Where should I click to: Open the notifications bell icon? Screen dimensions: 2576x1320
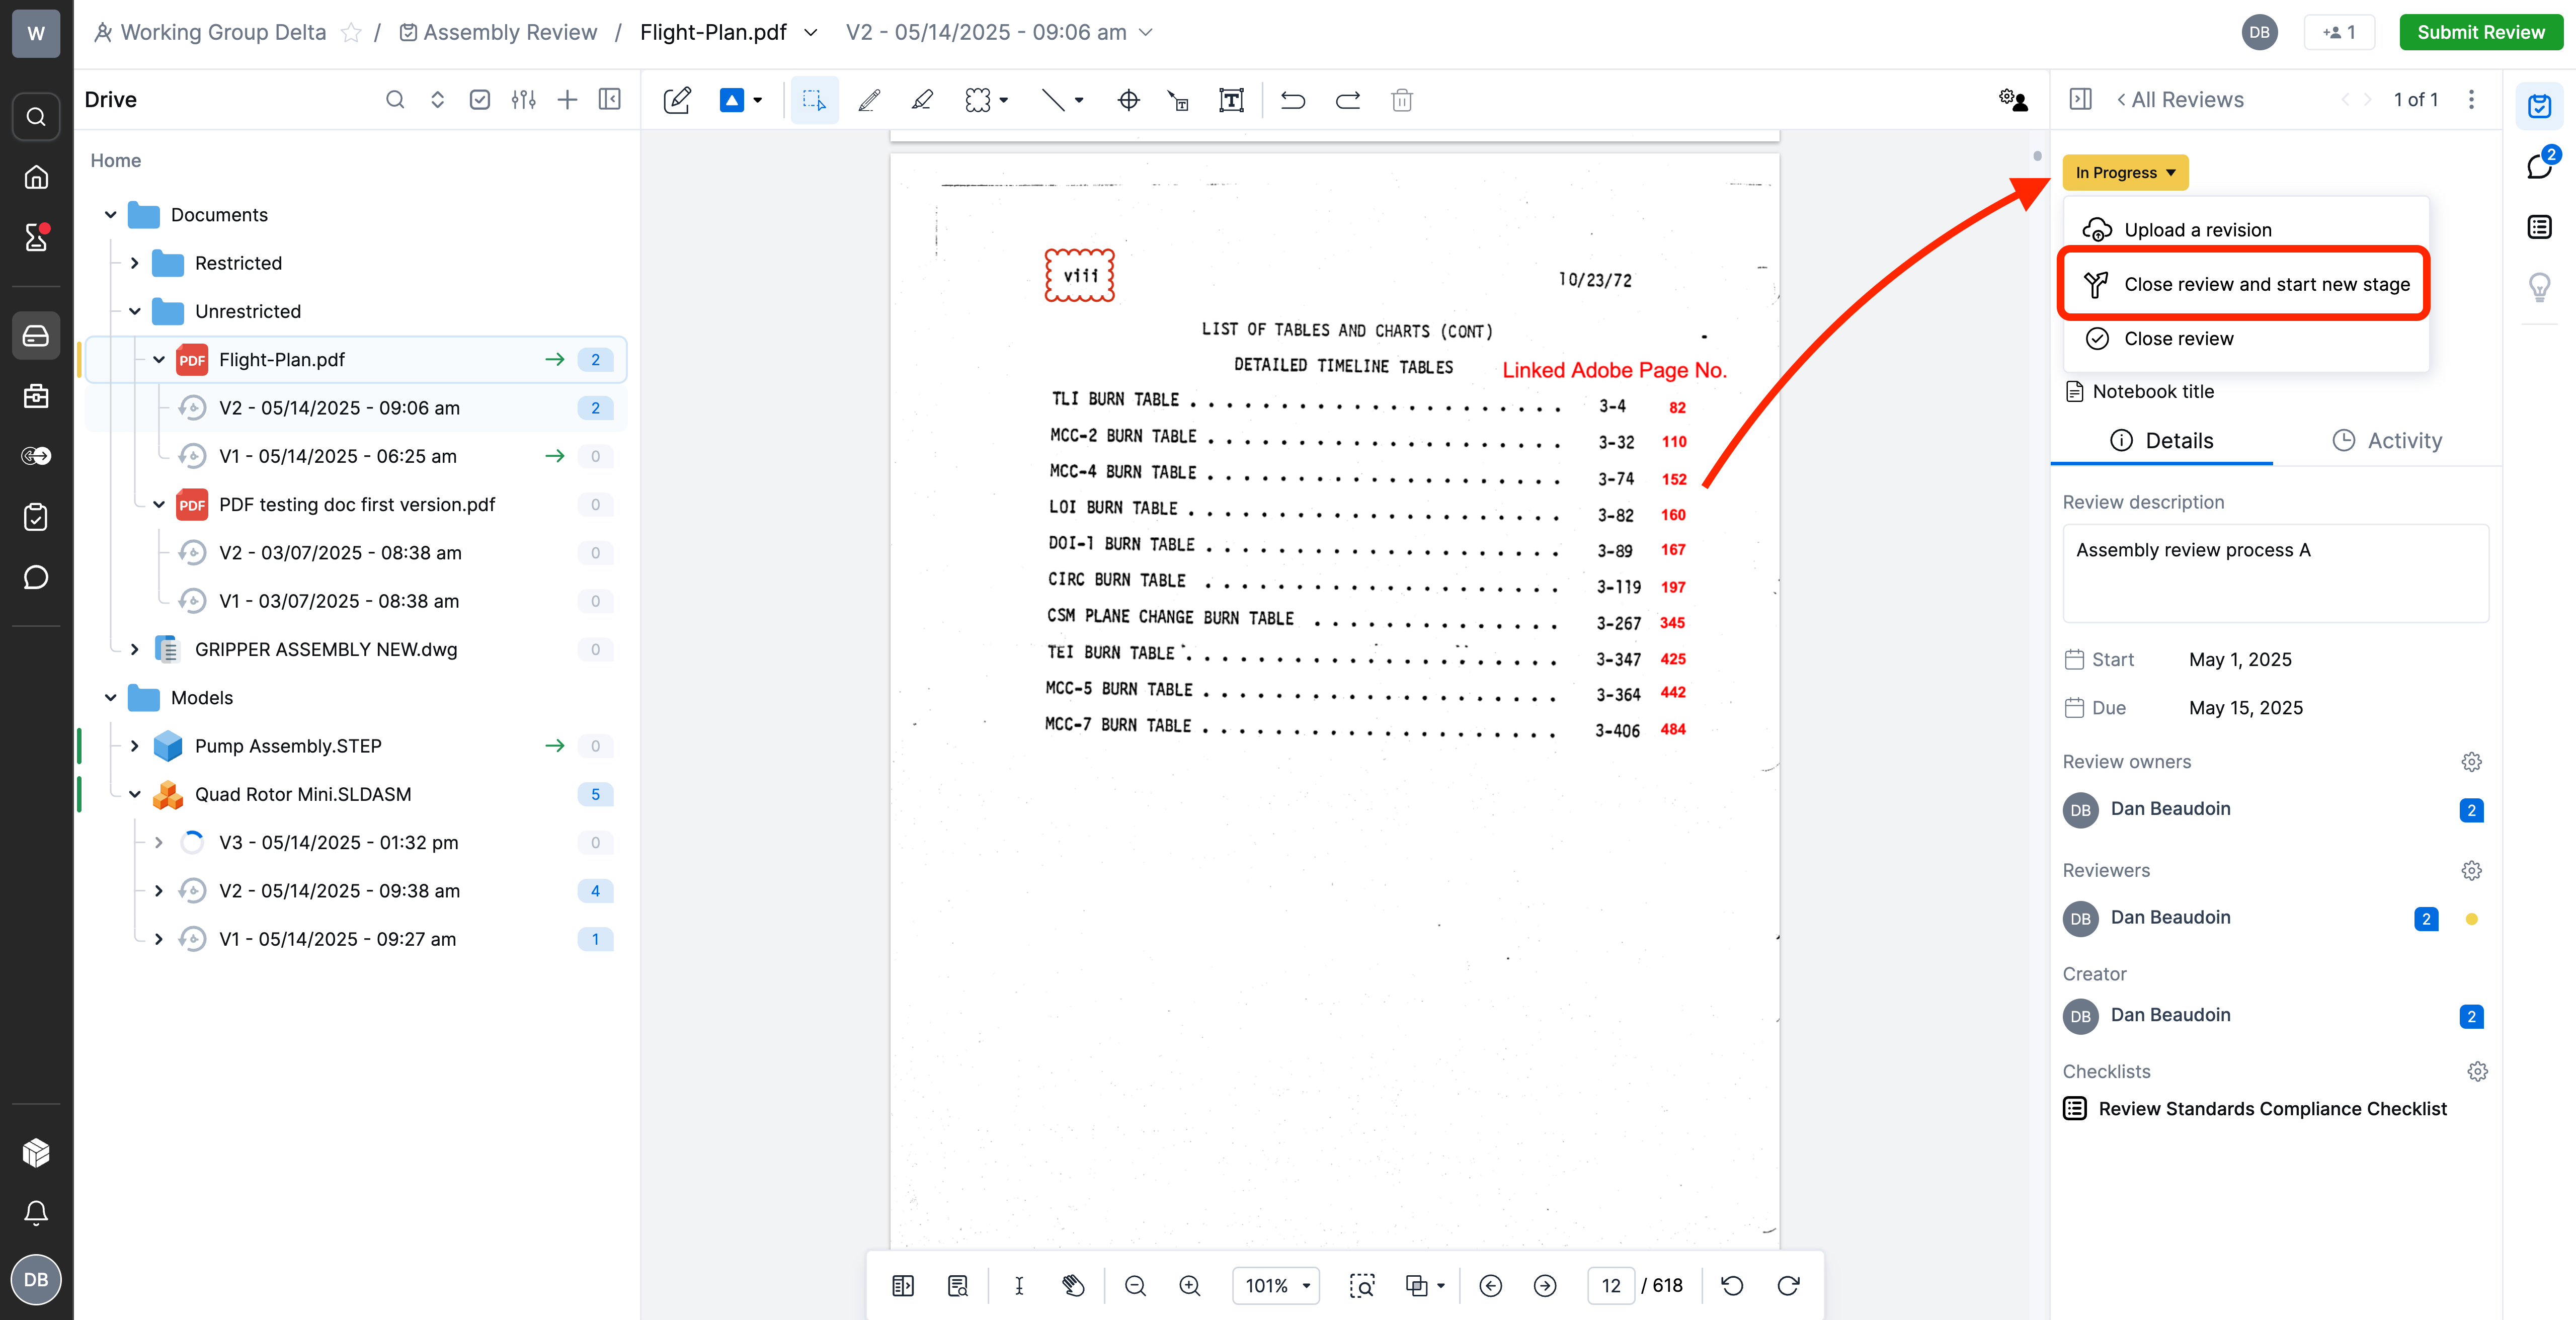[x=36, y=1213]
